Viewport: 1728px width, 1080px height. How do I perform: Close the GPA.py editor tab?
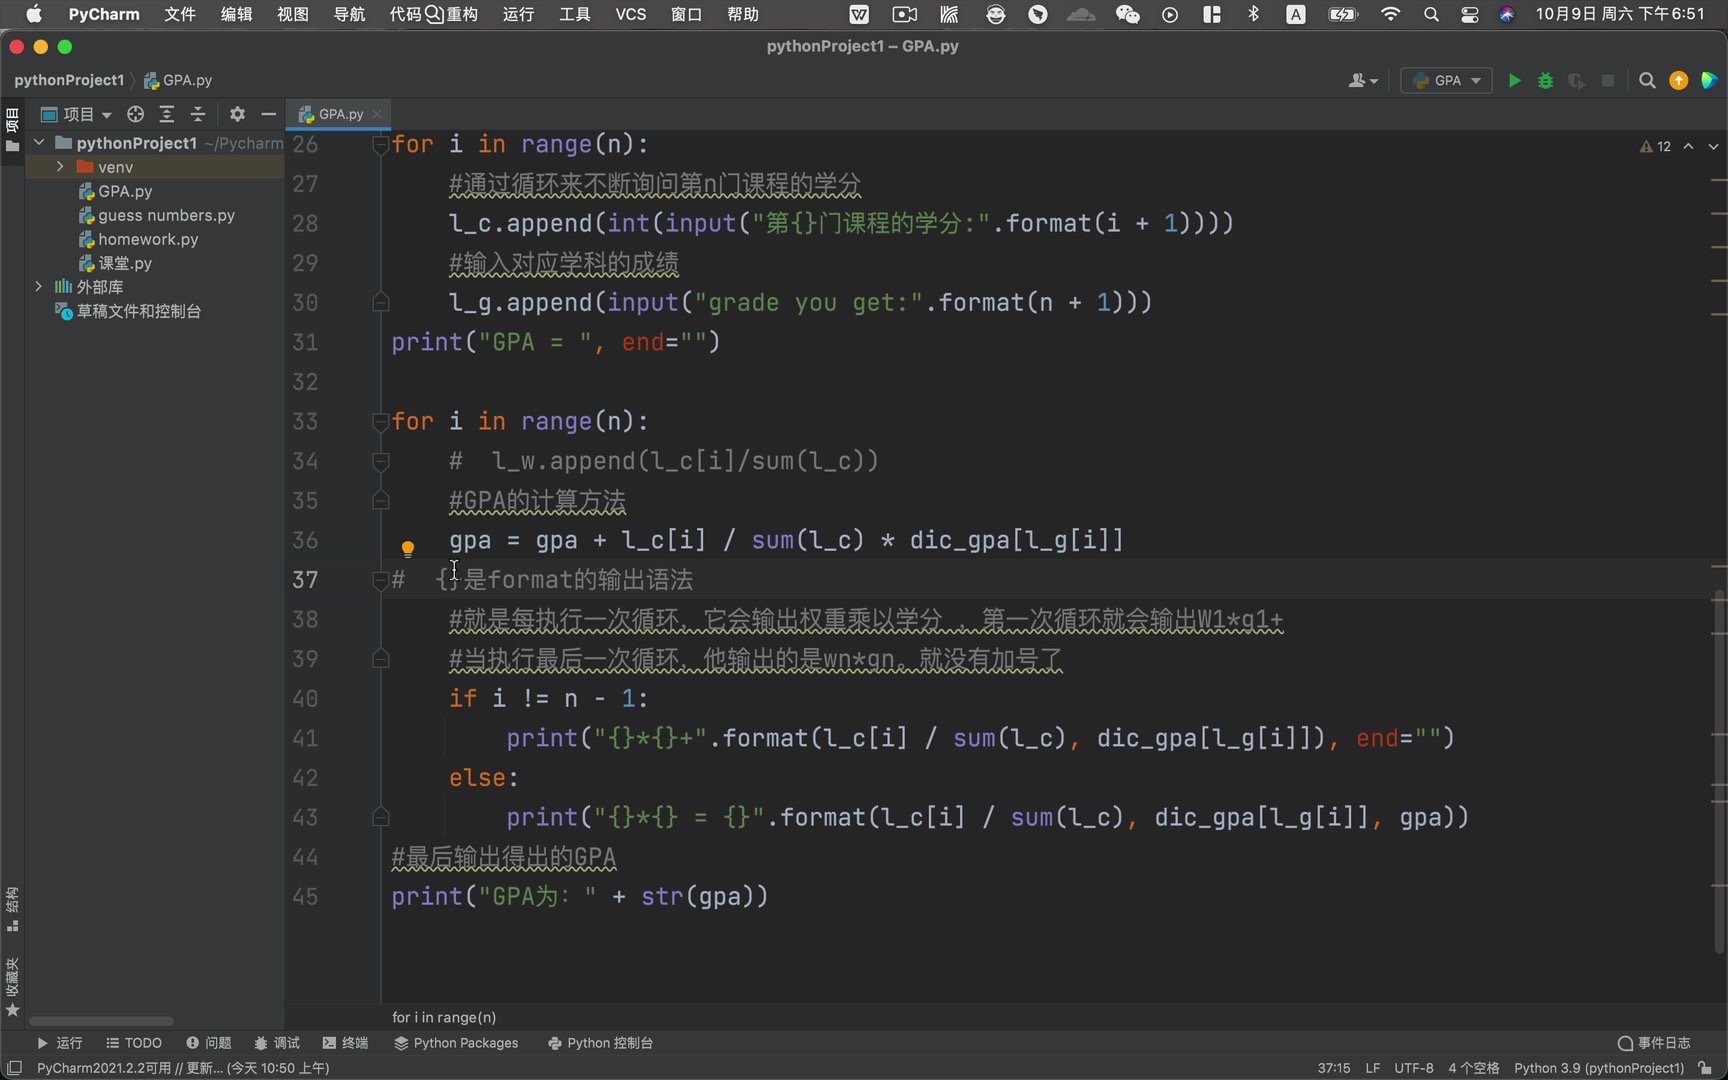pos(377,114)
